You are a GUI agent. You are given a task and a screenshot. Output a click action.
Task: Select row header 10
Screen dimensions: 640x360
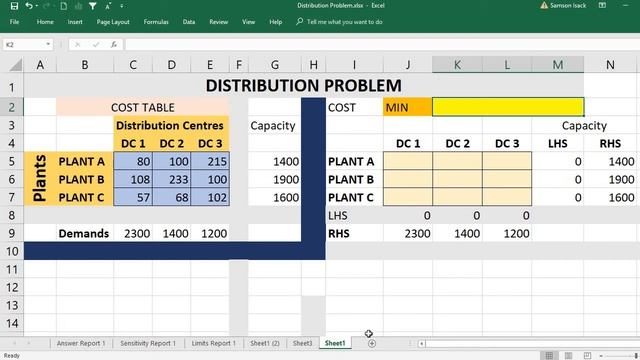12,251
